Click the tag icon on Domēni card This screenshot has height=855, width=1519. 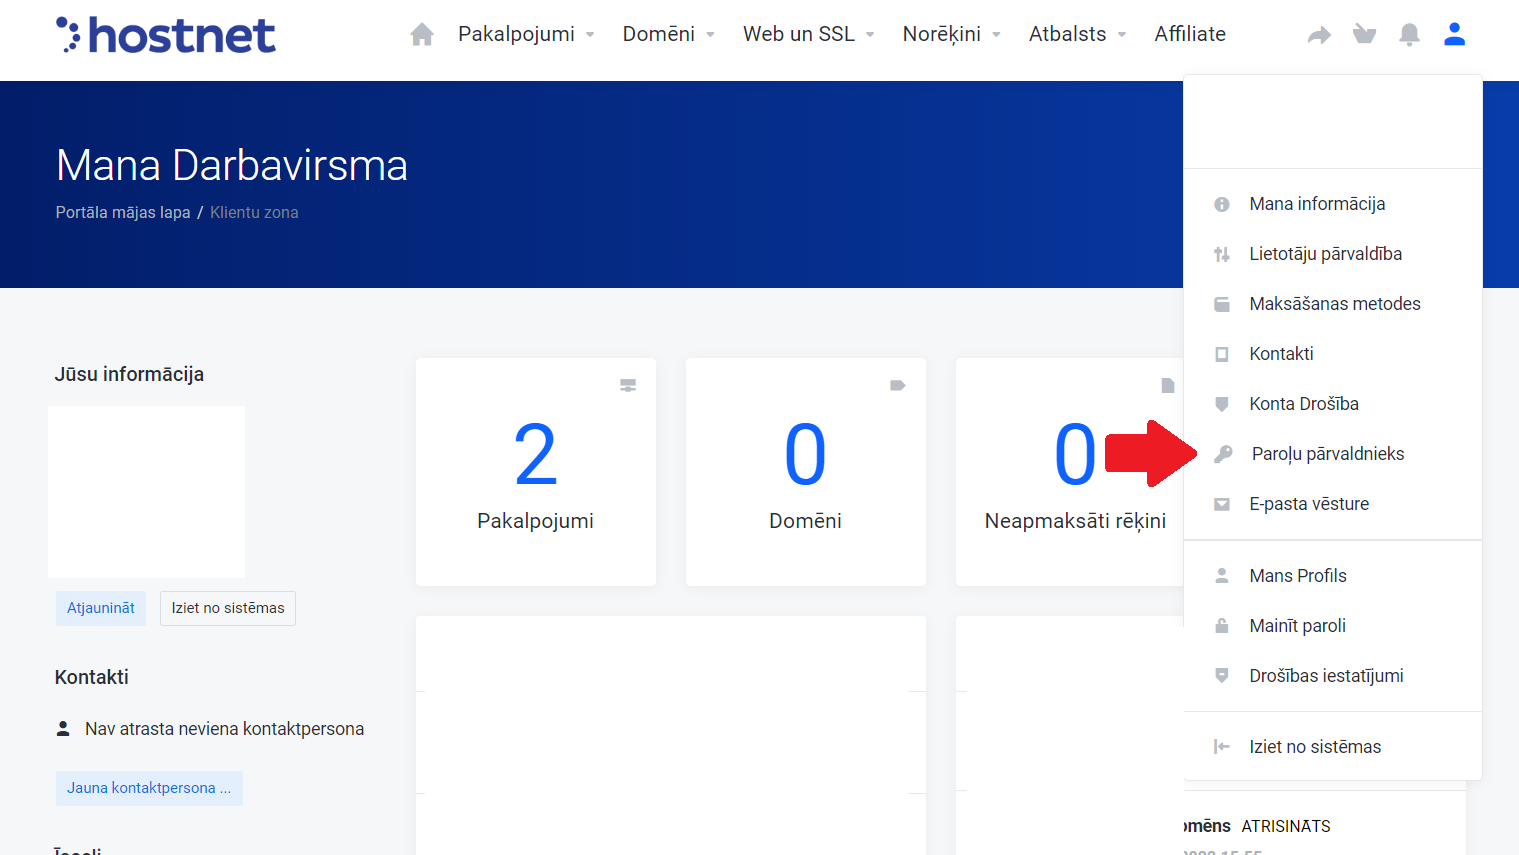(x=897, y=385)
